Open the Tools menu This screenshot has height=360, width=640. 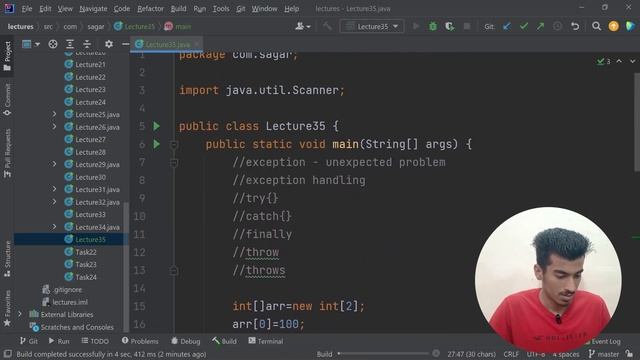coord(221,9)
